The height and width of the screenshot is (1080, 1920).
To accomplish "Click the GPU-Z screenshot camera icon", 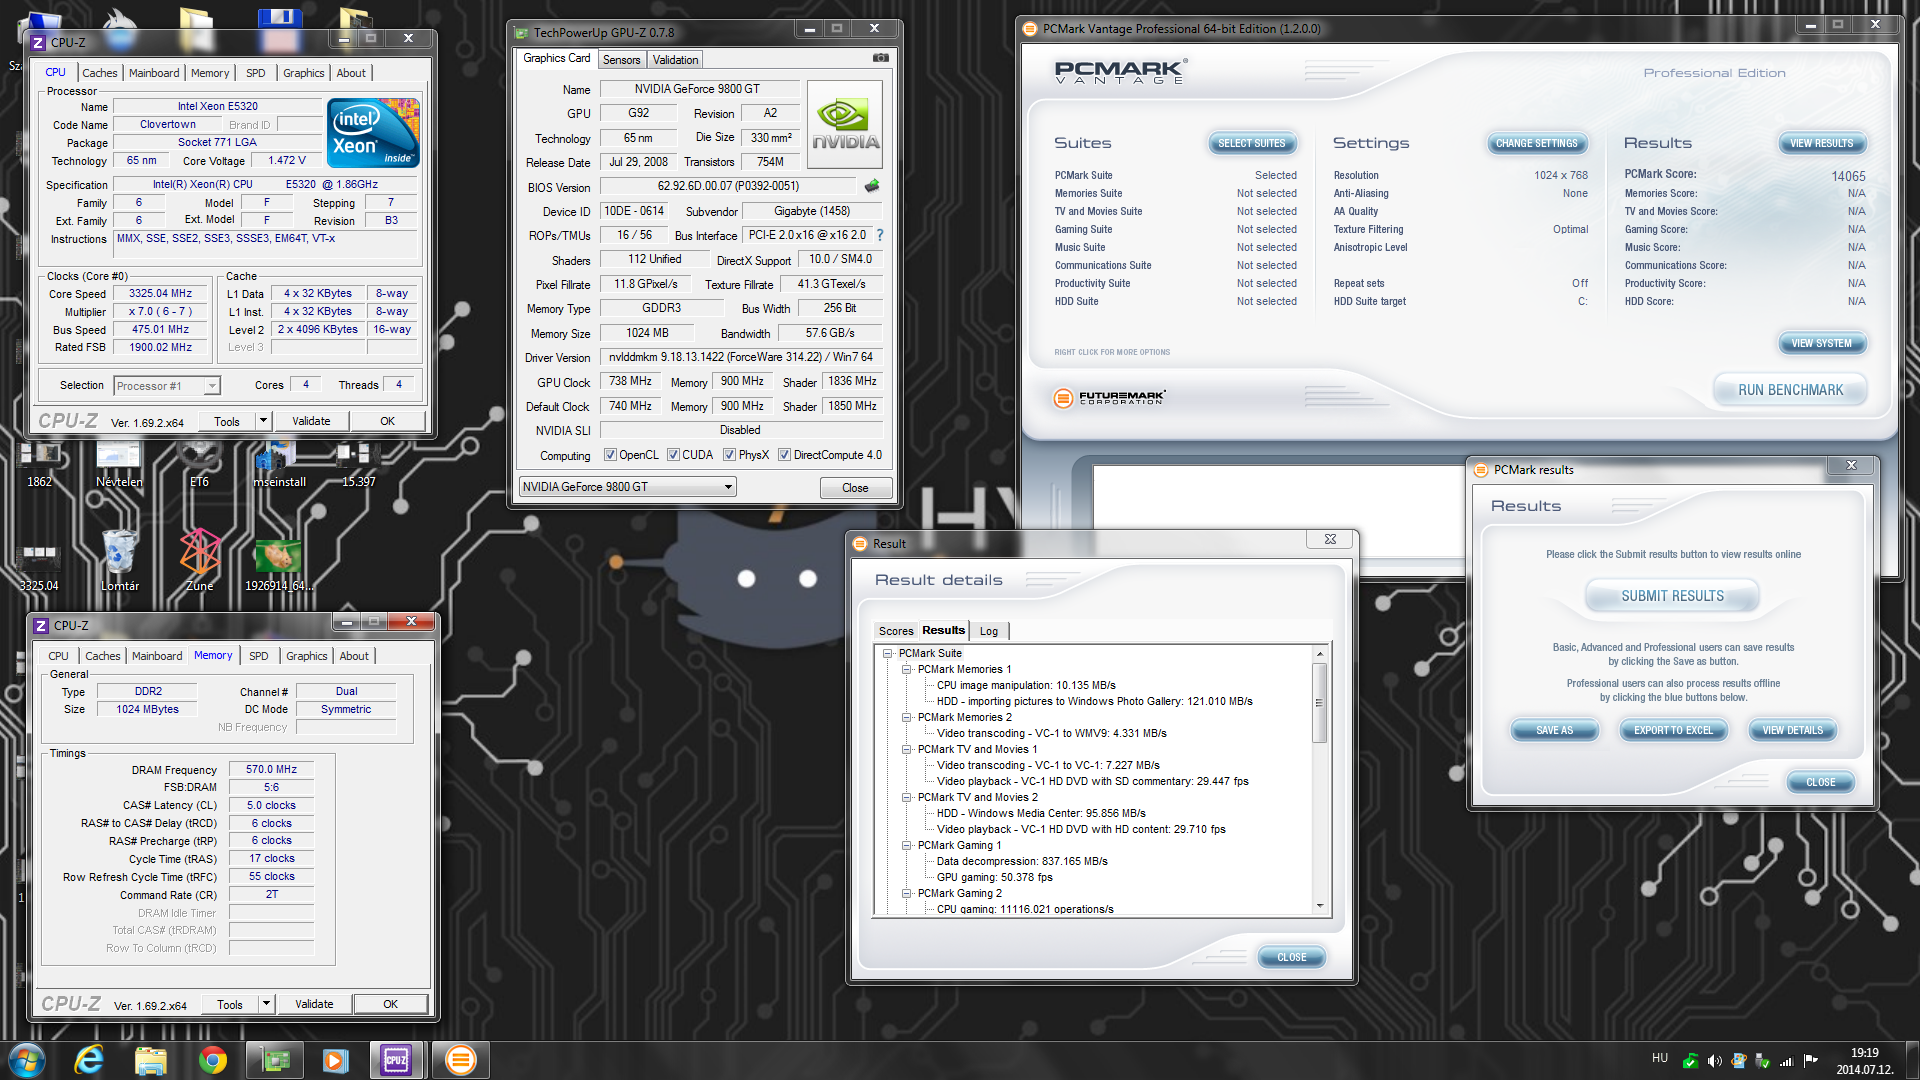I will tap(880, 58).
